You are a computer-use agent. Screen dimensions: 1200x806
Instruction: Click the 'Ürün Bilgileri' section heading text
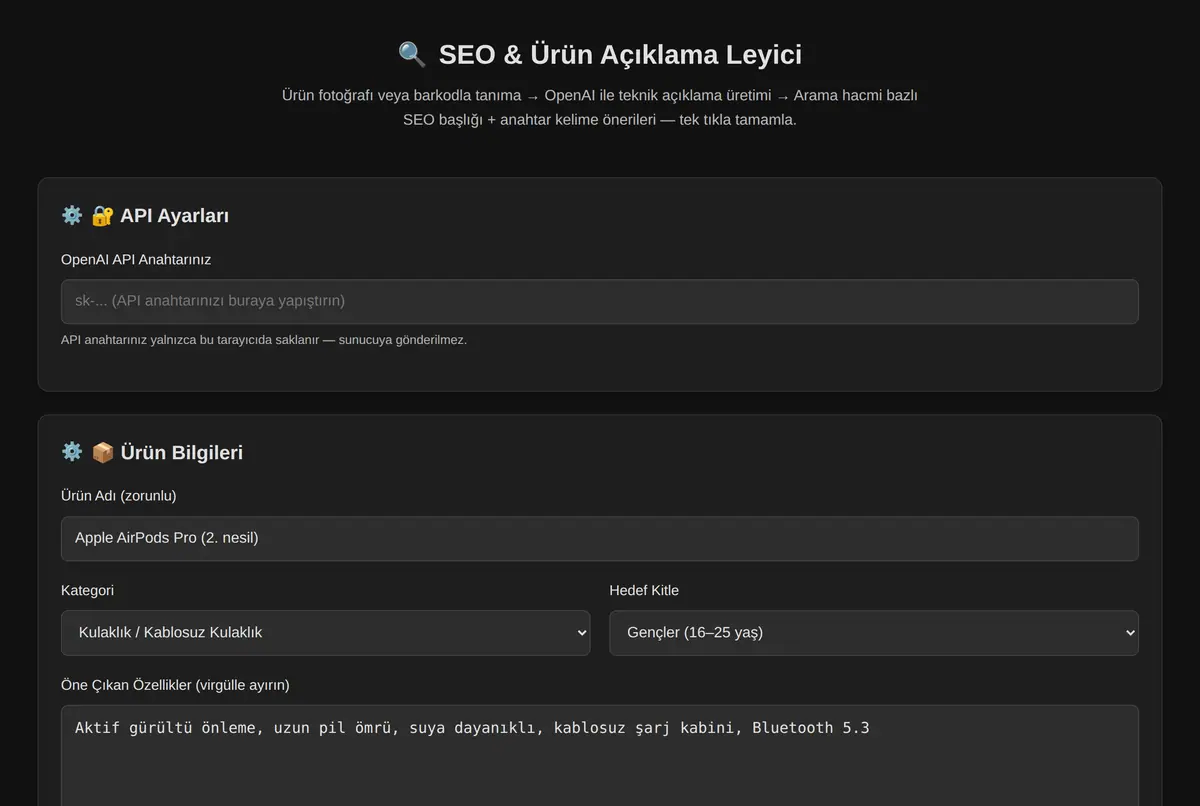[181, 452]
